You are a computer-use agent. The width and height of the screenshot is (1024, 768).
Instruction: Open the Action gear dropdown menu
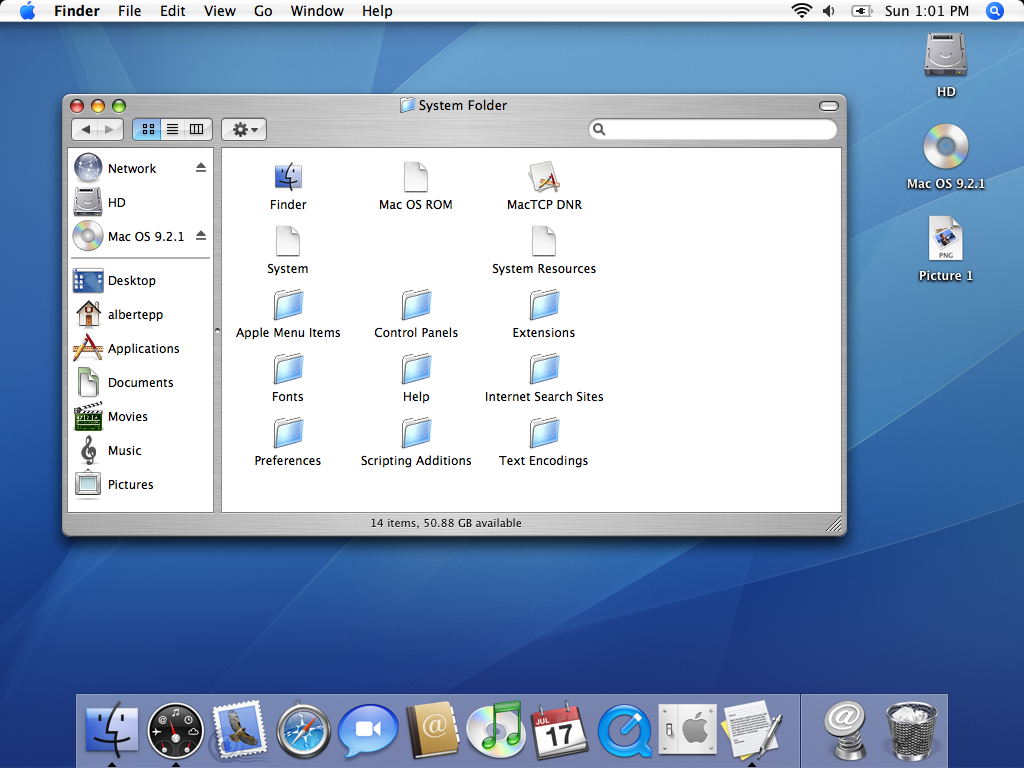click(x=244, y=129)
